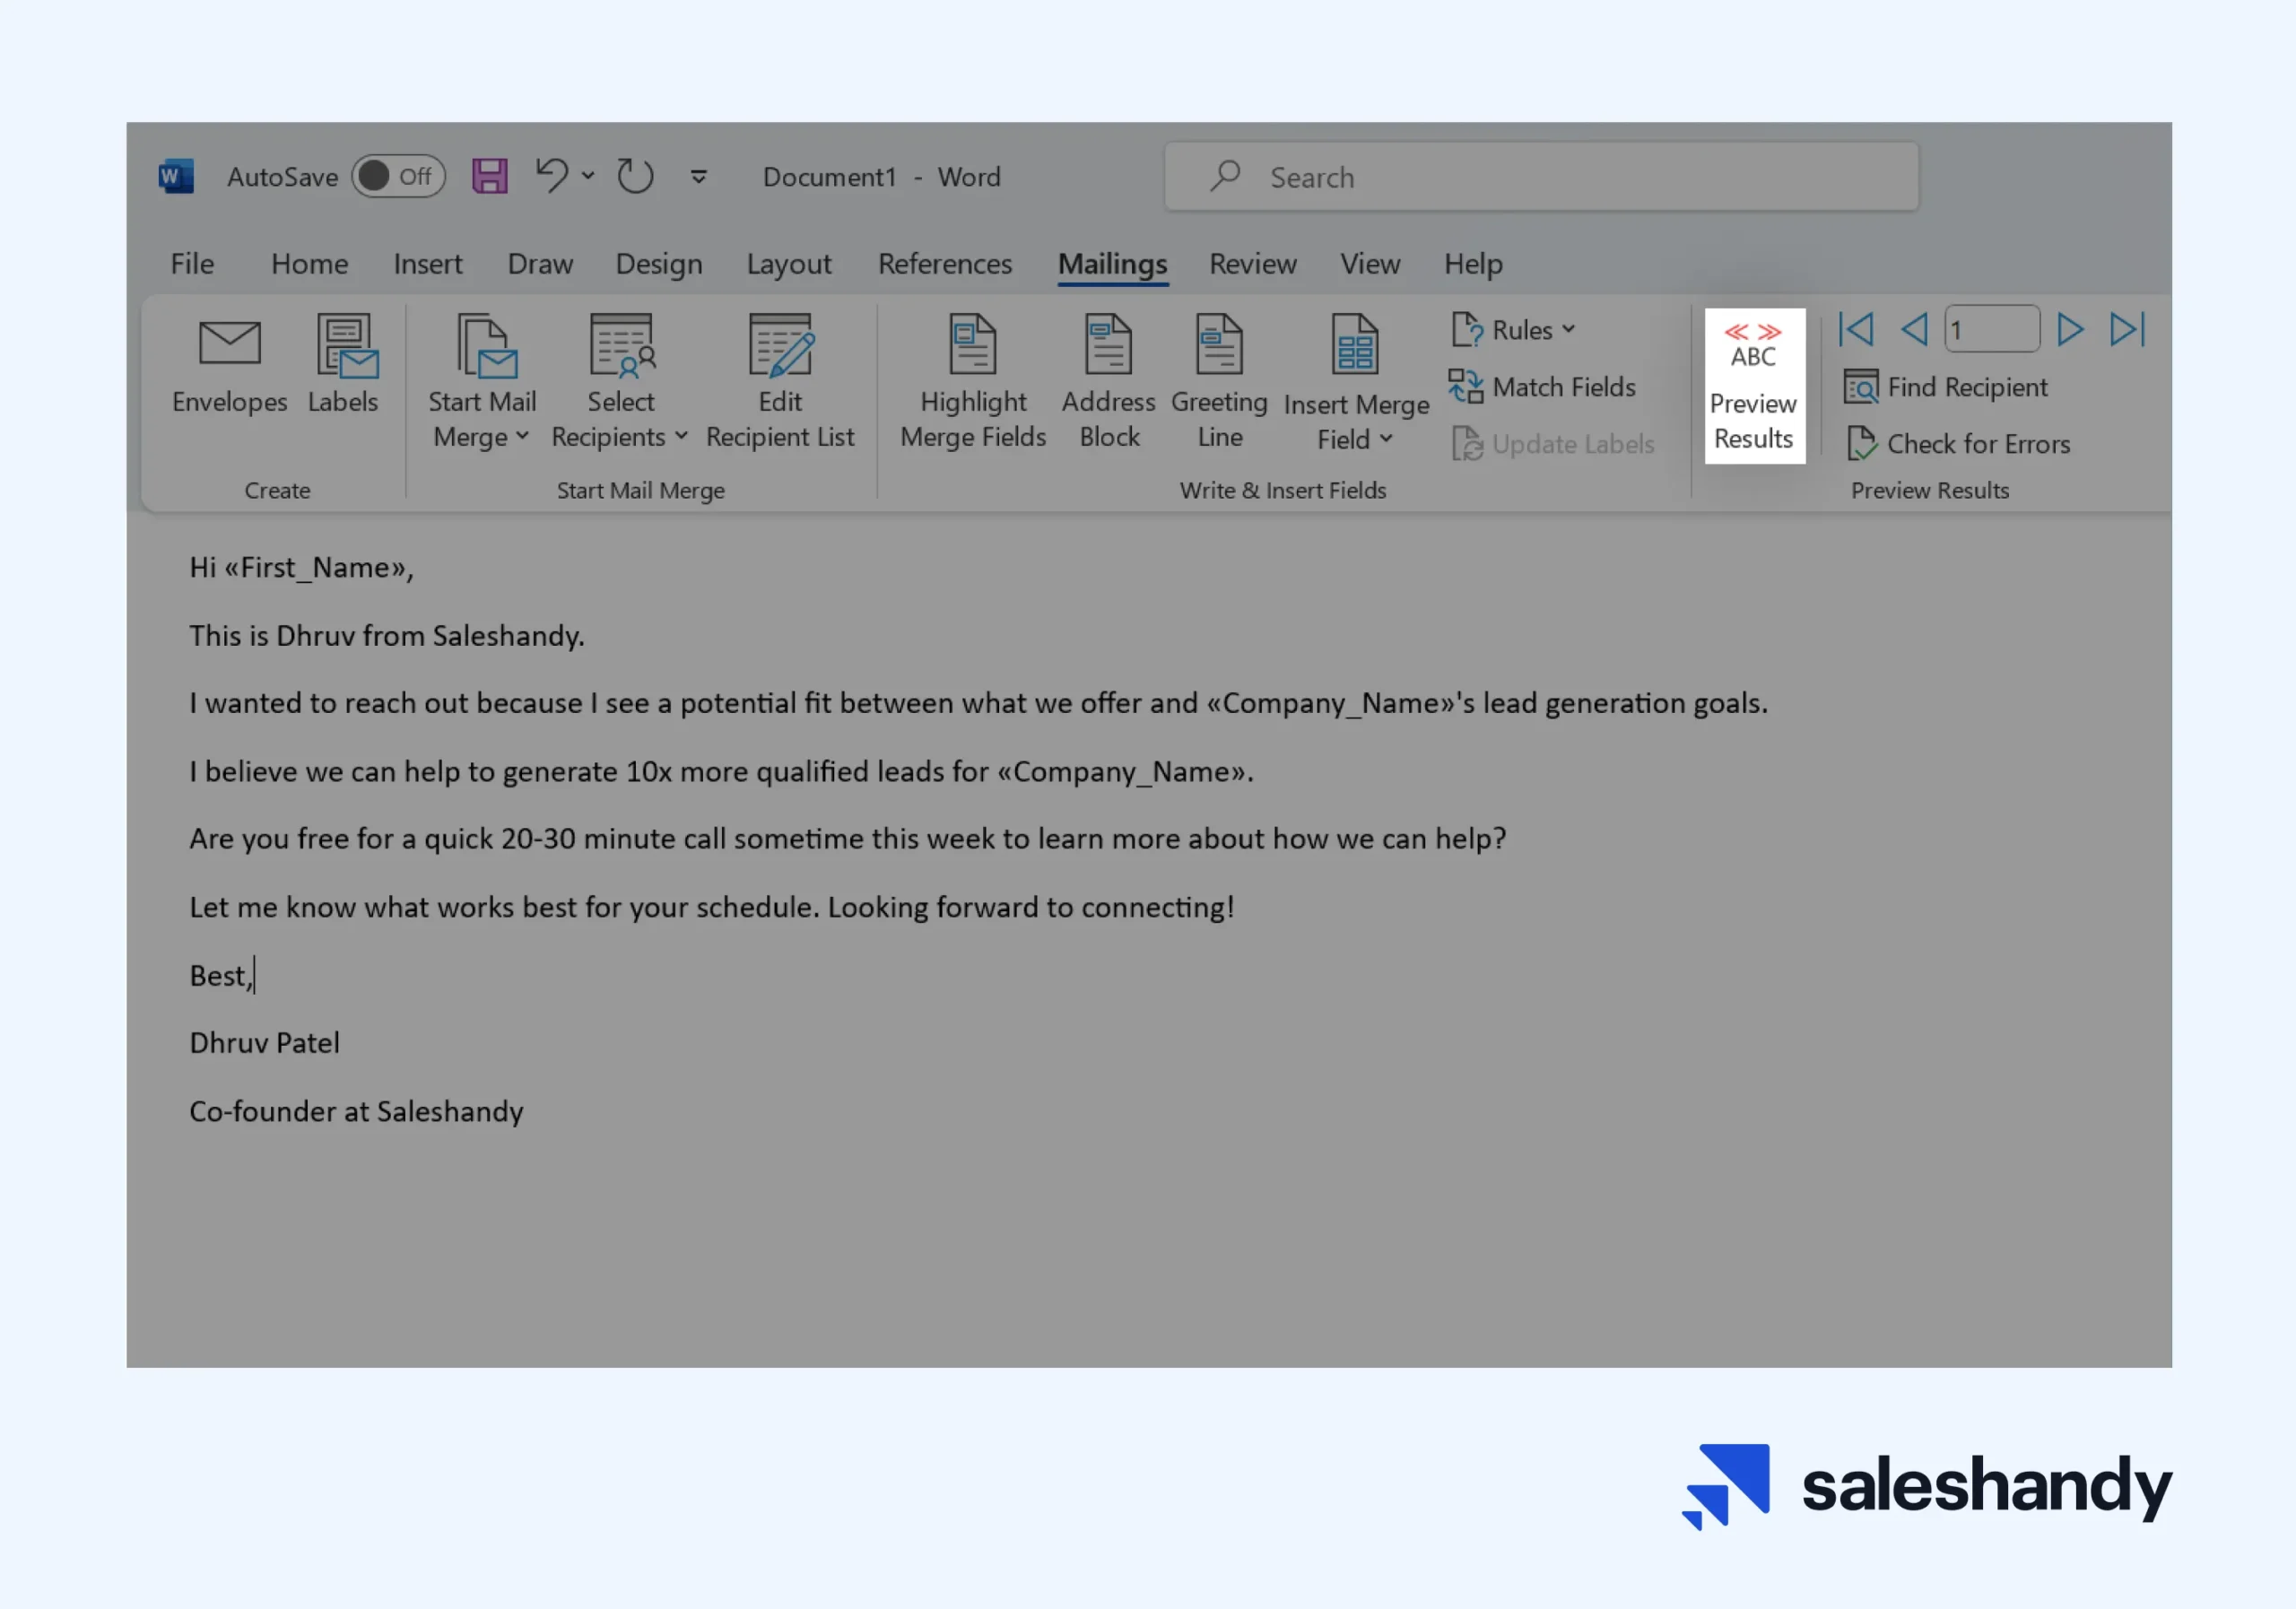
Task: Click the Undo arrow icon
Action: click(x=551, y=176)
